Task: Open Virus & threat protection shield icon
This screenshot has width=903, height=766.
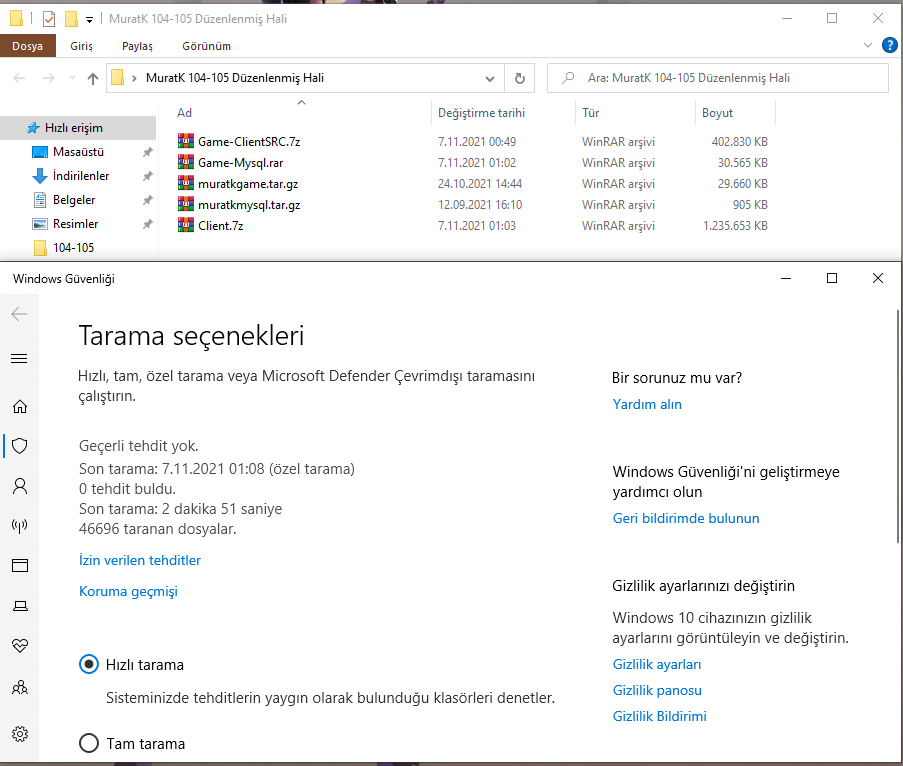Action: pyautogui.click(x=19, y=446)
